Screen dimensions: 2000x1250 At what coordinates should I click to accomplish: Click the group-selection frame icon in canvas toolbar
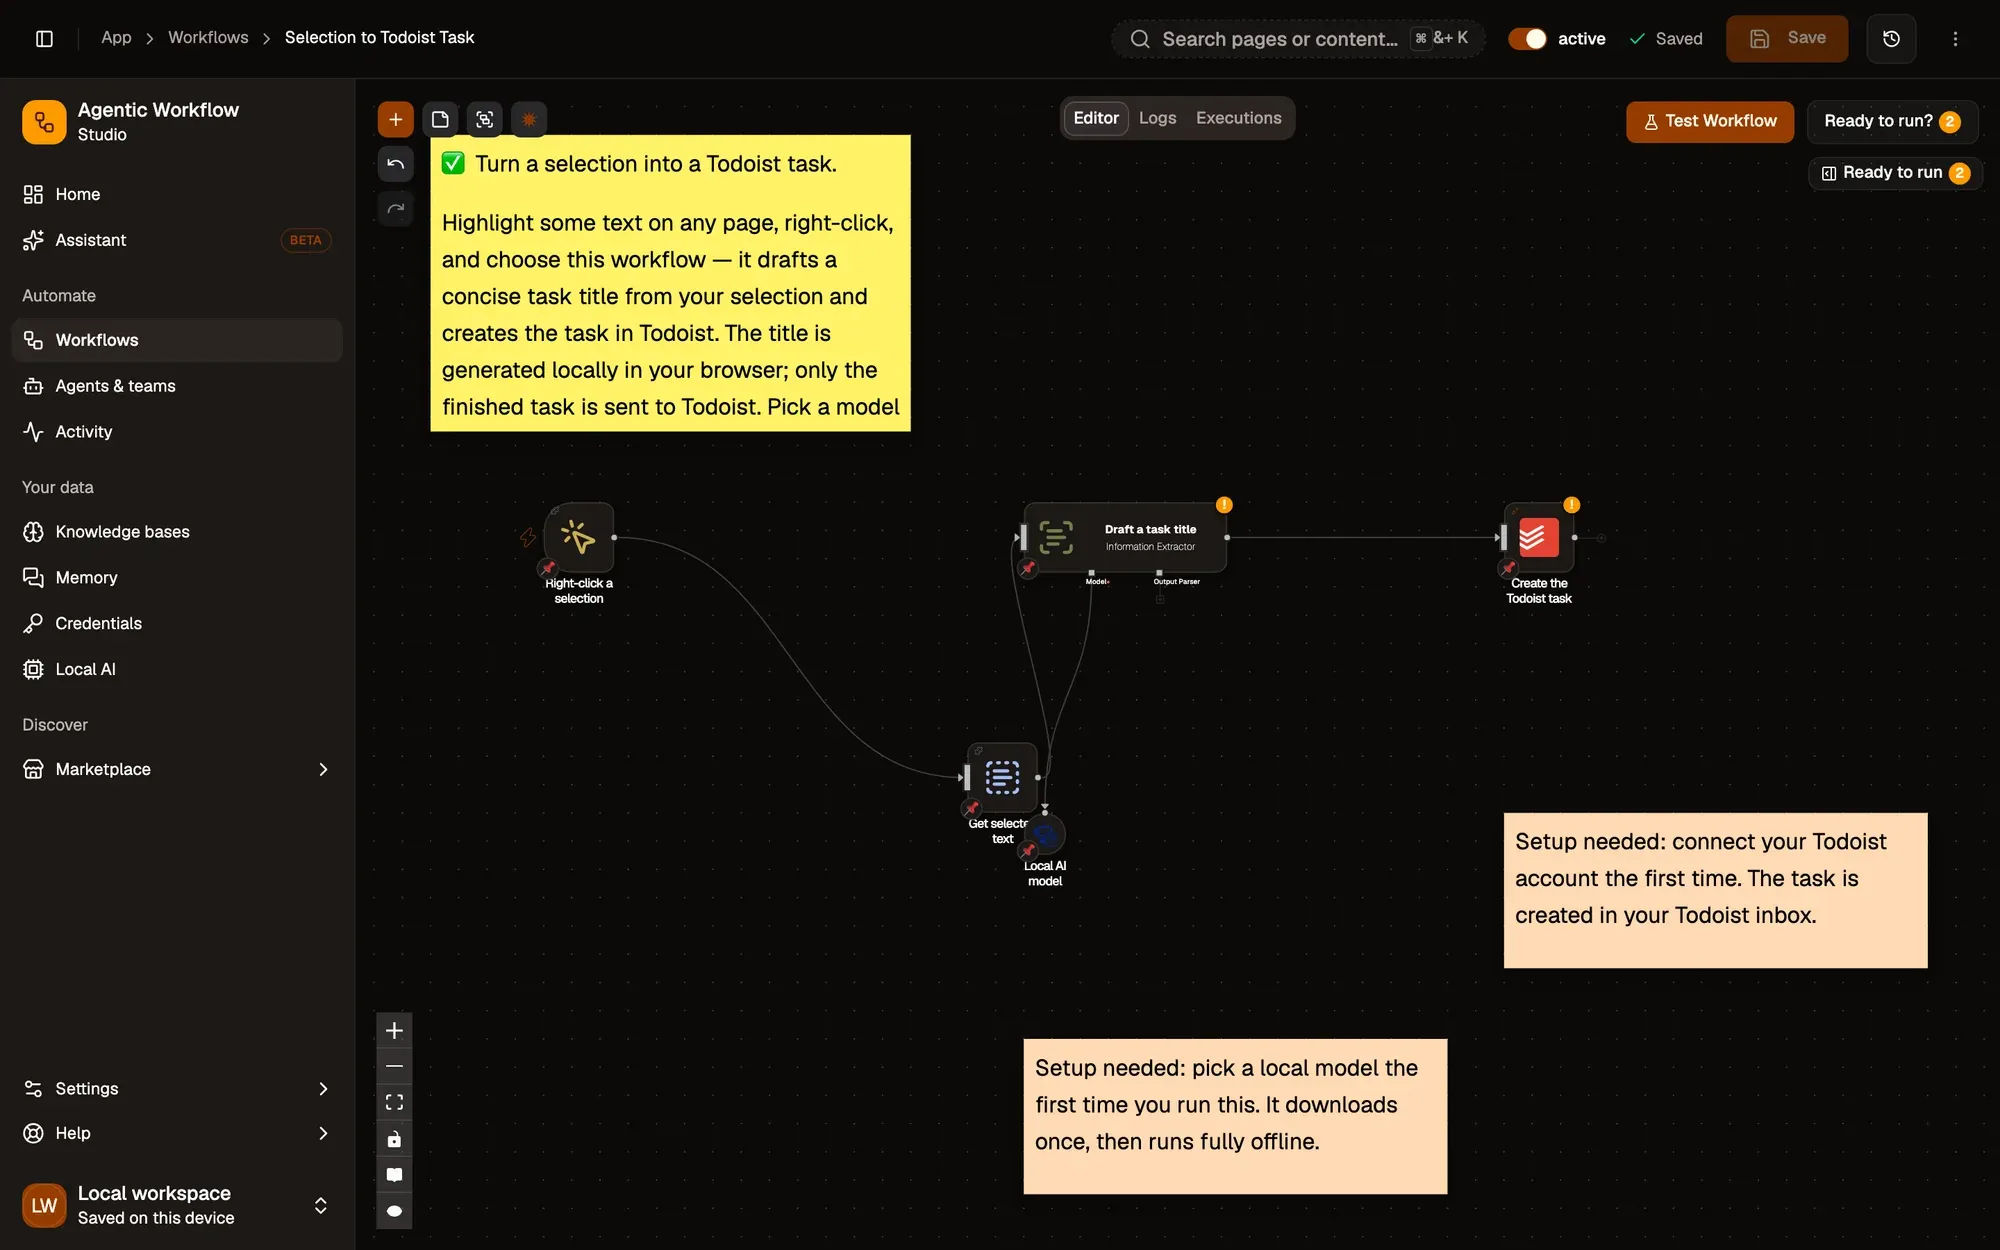pyautogui.click(x=485, y=119)
